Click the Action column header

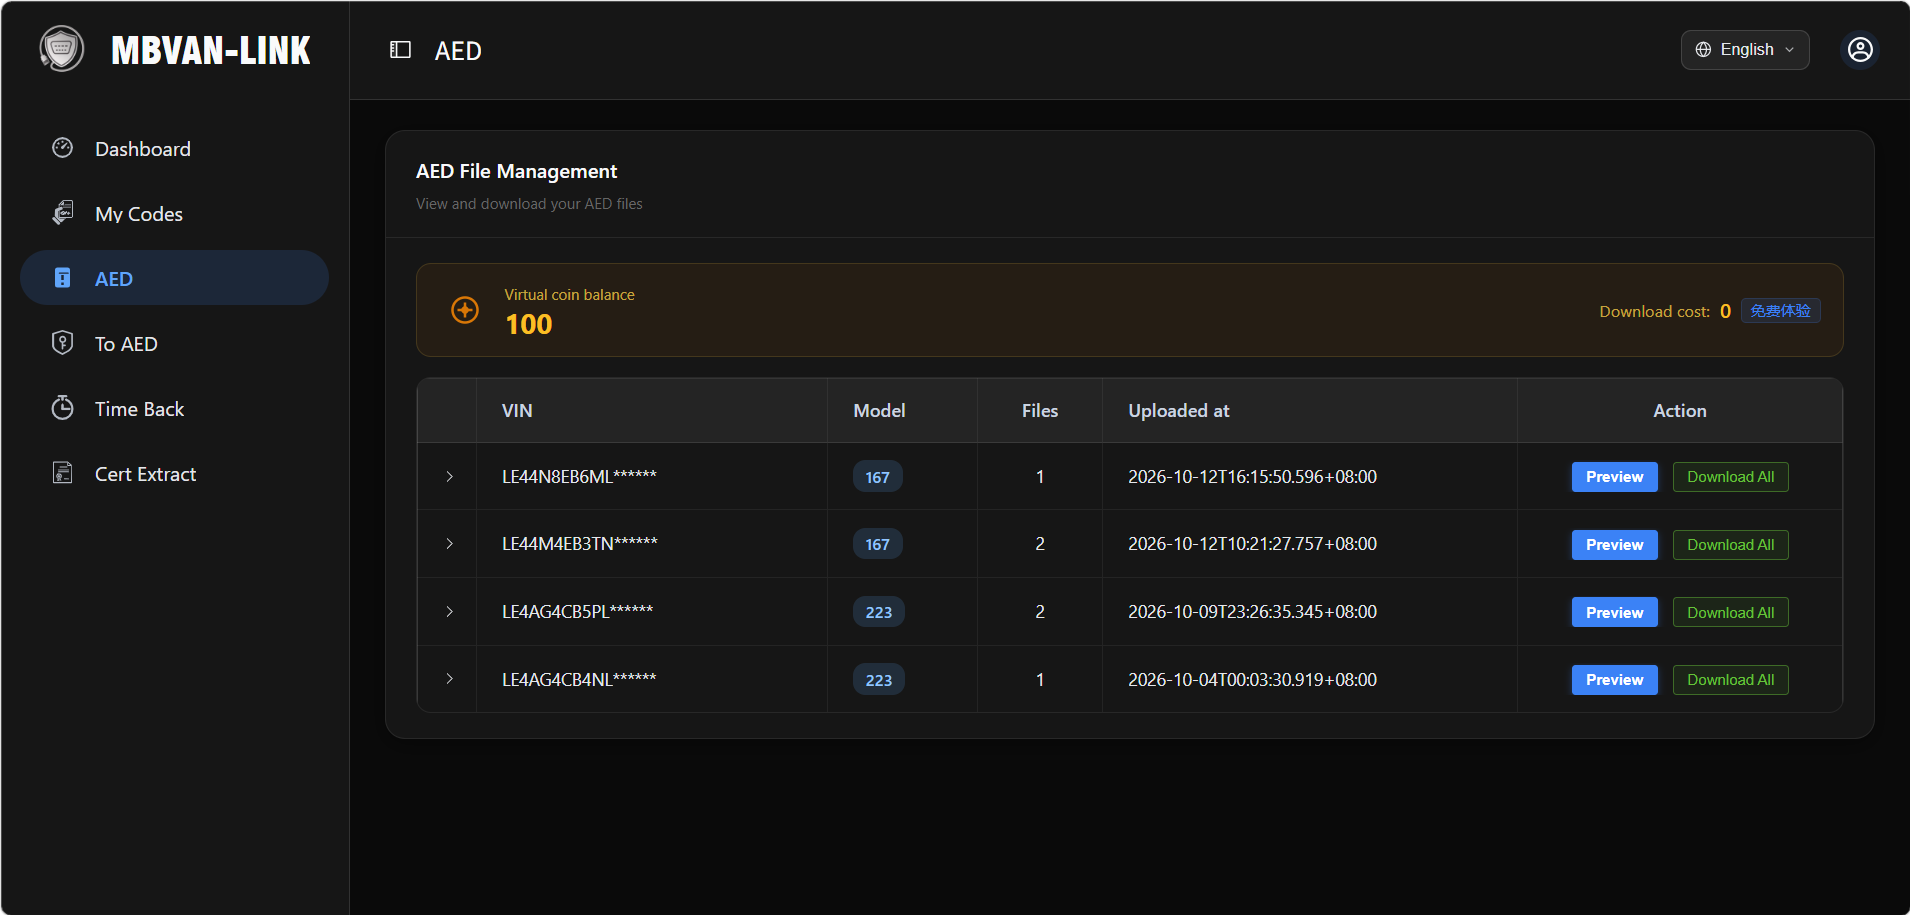point(1680,411)
